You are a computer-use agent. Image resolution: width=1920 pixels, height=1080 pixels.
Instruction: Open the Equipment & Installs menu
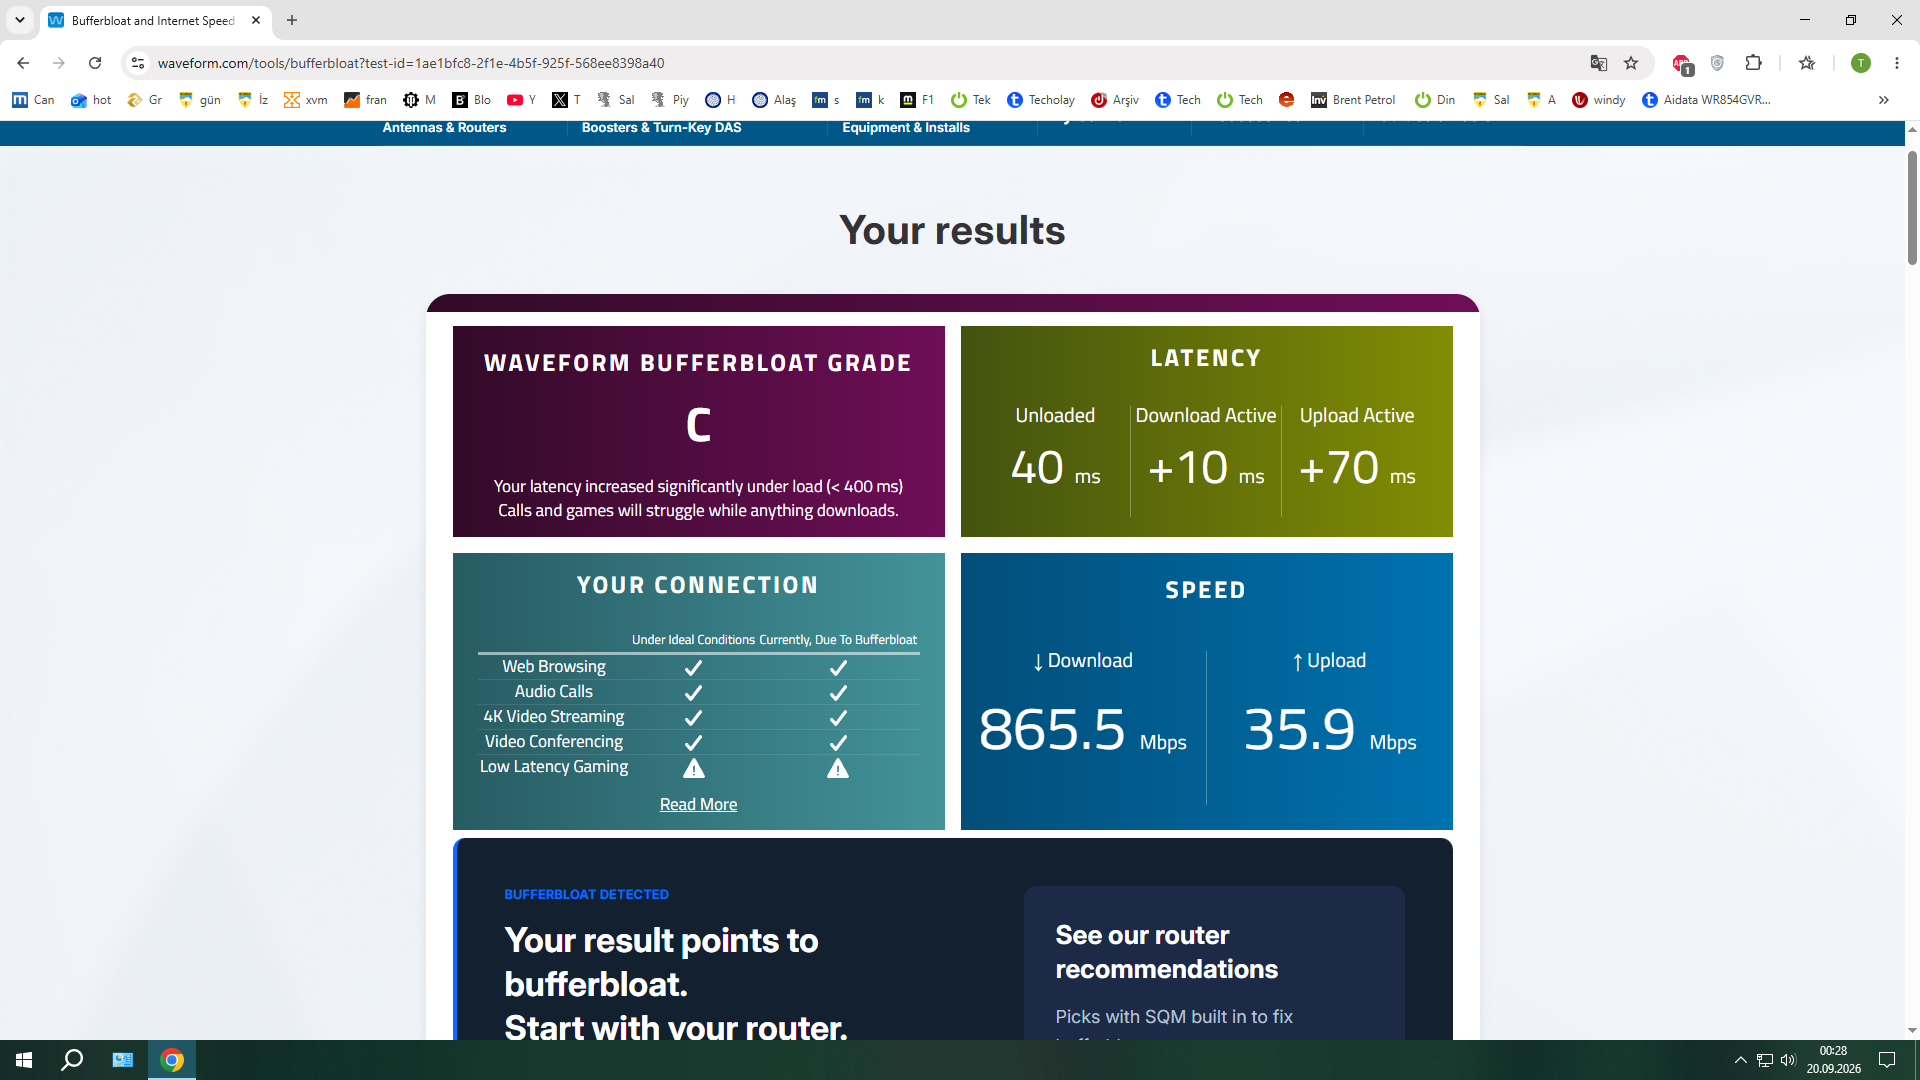(x=906, y=127)
